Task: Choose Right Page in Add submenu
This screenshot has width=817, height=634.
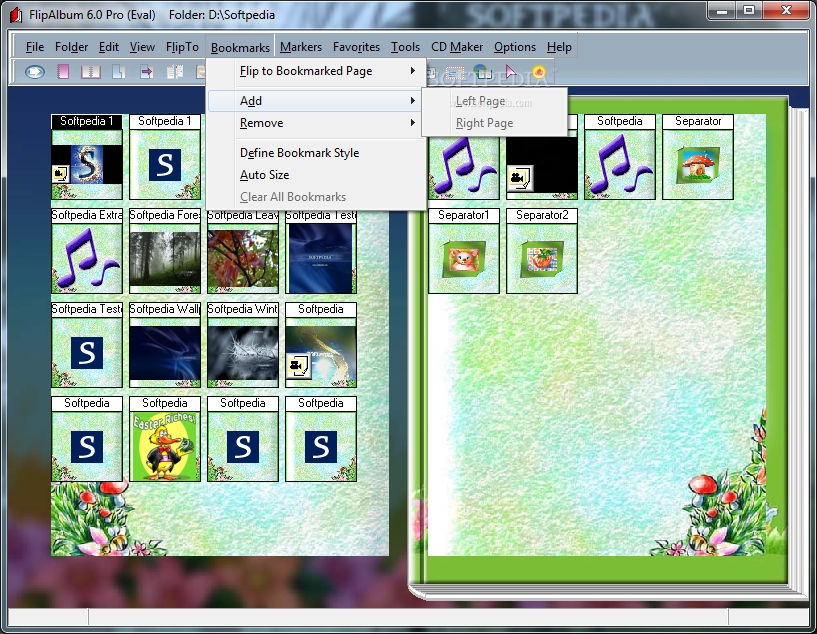Action: tap(494, 123)
